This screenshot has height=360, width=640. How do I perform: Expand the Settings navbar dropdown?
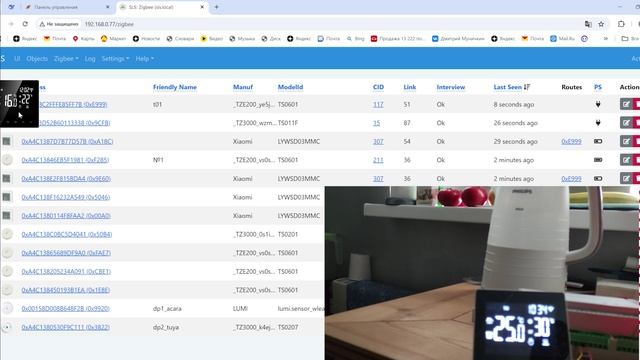pyautogui.click(x=115, y=59)
